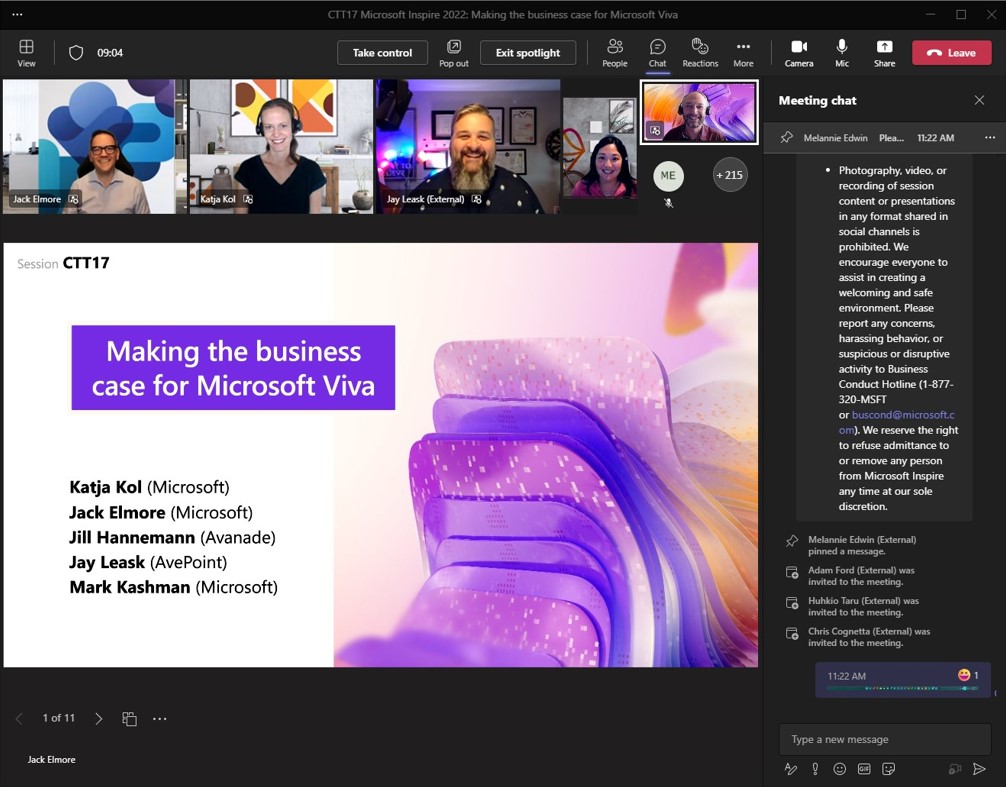Click the spotlight icon beside Jay Leask name

[x=476, y=199]
